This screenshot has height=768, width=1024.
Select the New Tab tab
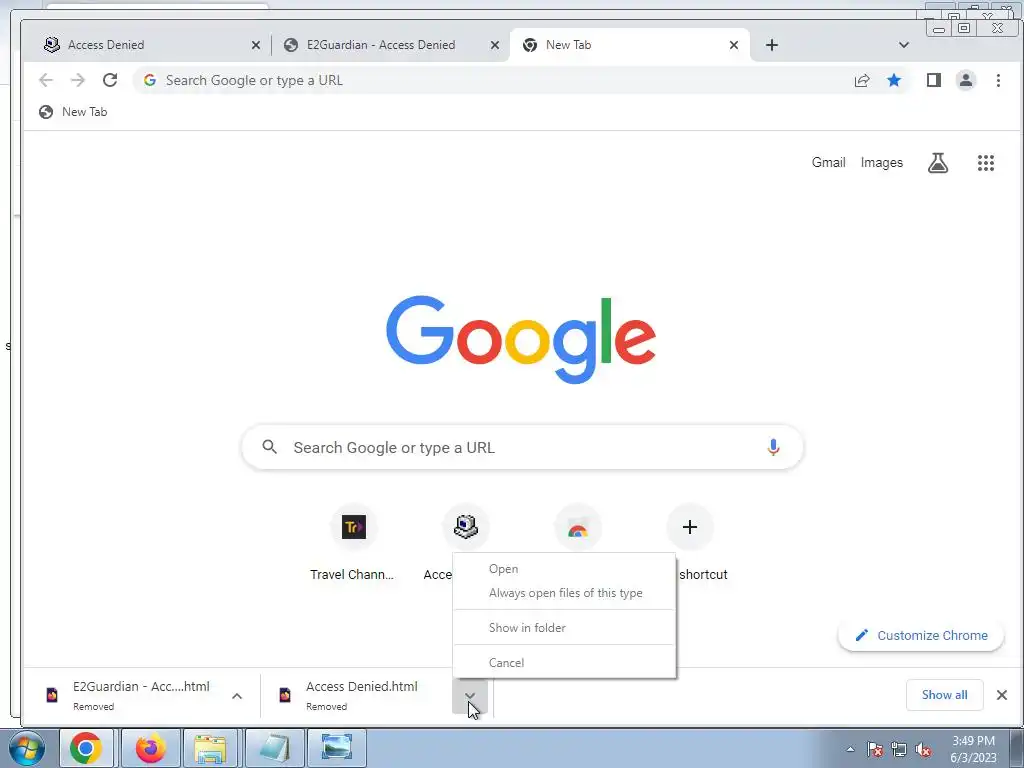click(x=630, y=45)
